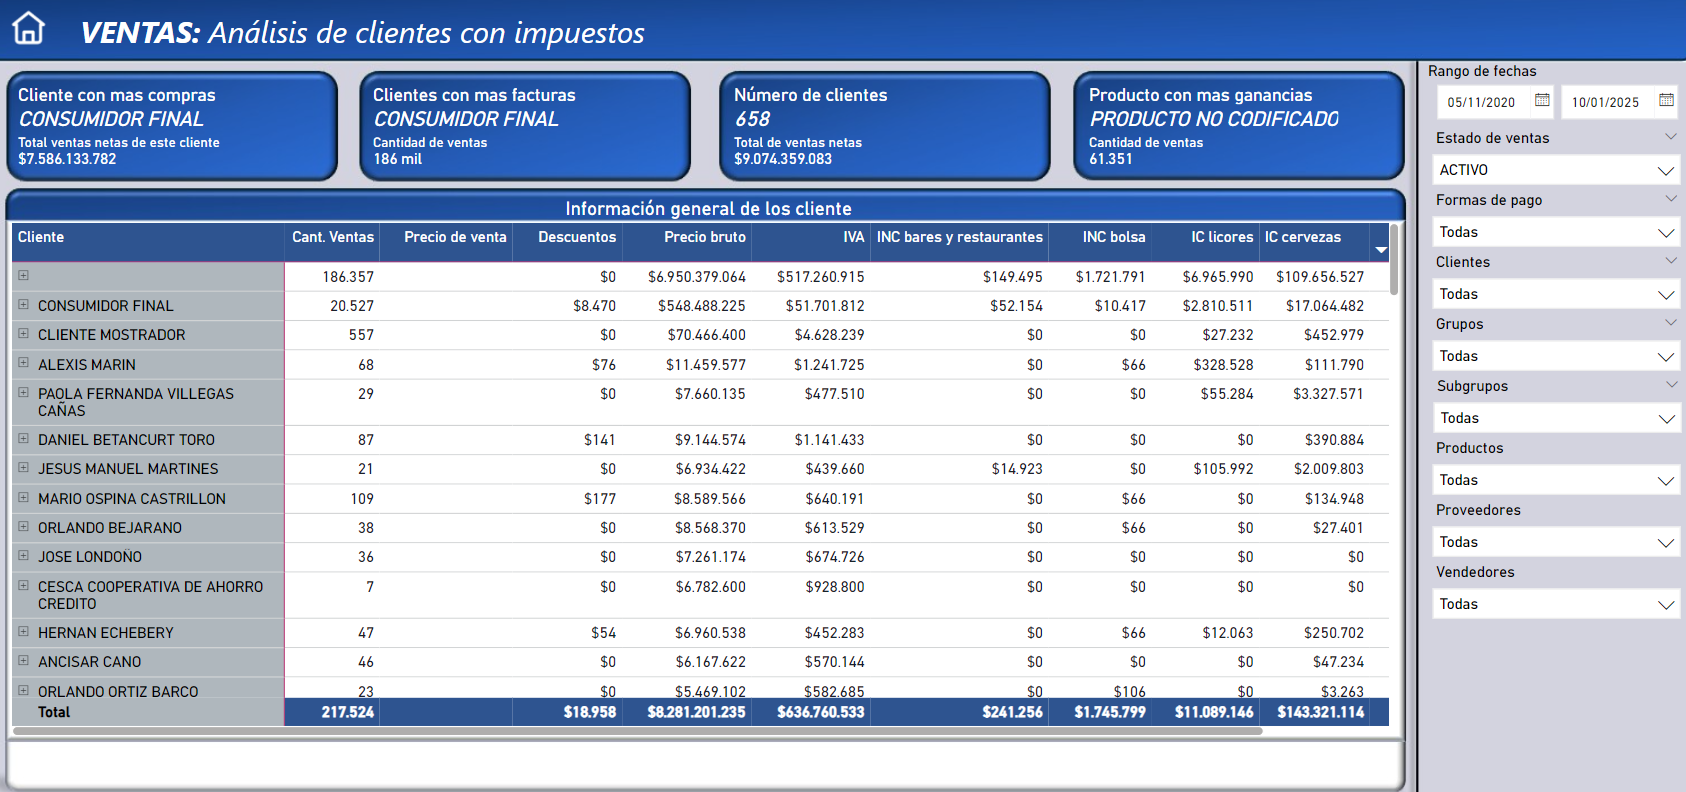Open Subgrupos Todas dropdown
The image size is (1686, 792).
(x=1556, y=418)
